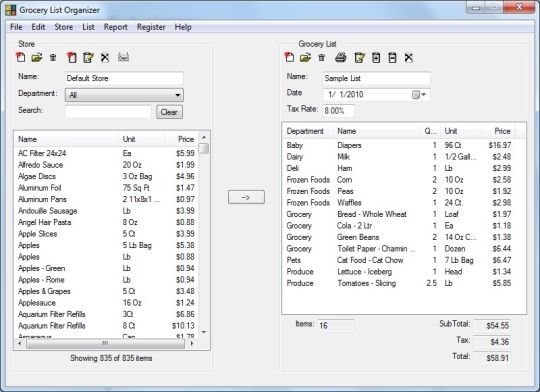This screenshot has height=392, width=540.
Task: Select 'AC Filter 24x24' in store list
Action: [x=106, y=153]
